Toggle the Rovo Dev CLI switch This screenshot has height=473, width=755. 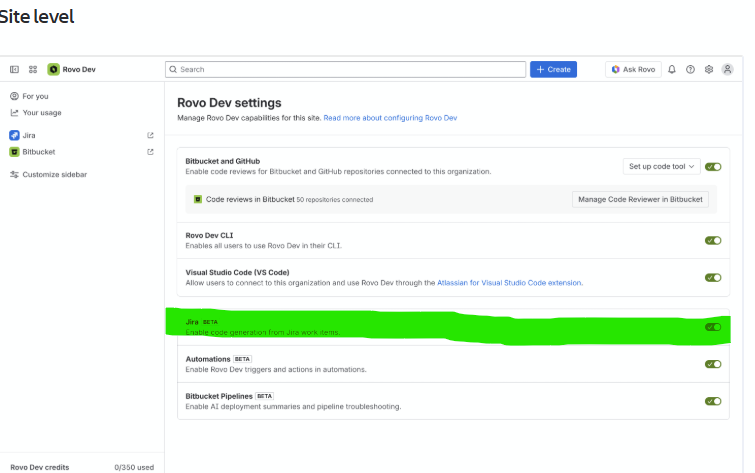713,240
